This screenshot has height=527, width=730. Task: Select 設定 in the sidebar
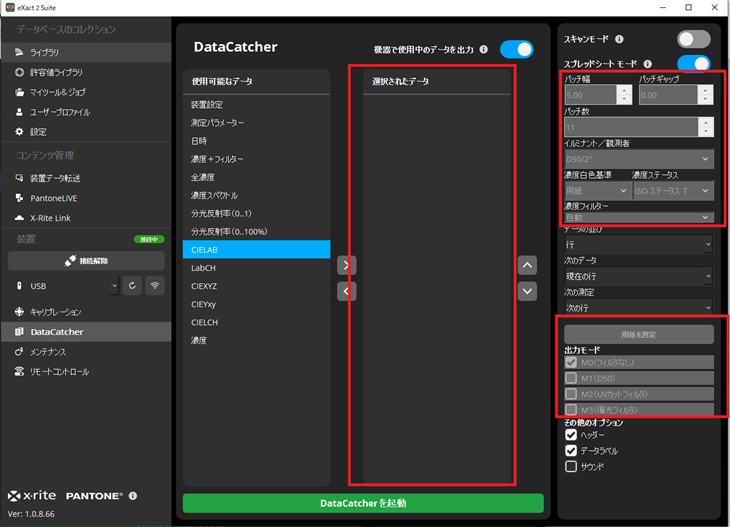86,132
